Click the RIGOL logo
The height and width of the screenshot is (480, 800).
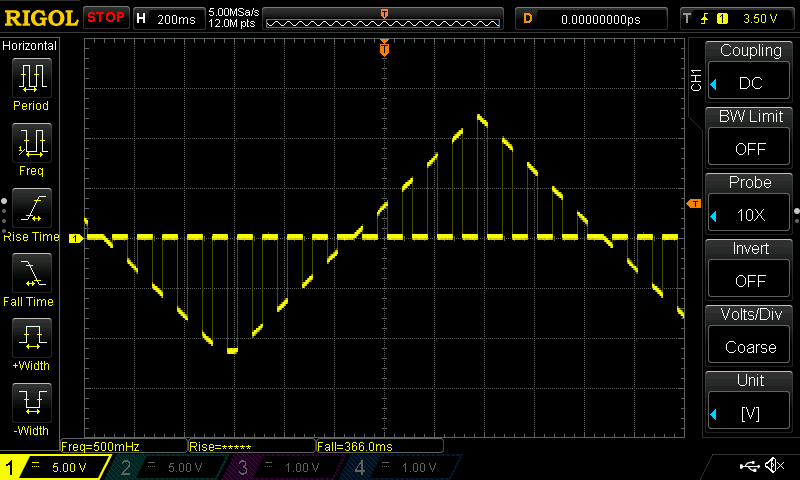pyautogui.click(x=41, y=18)
